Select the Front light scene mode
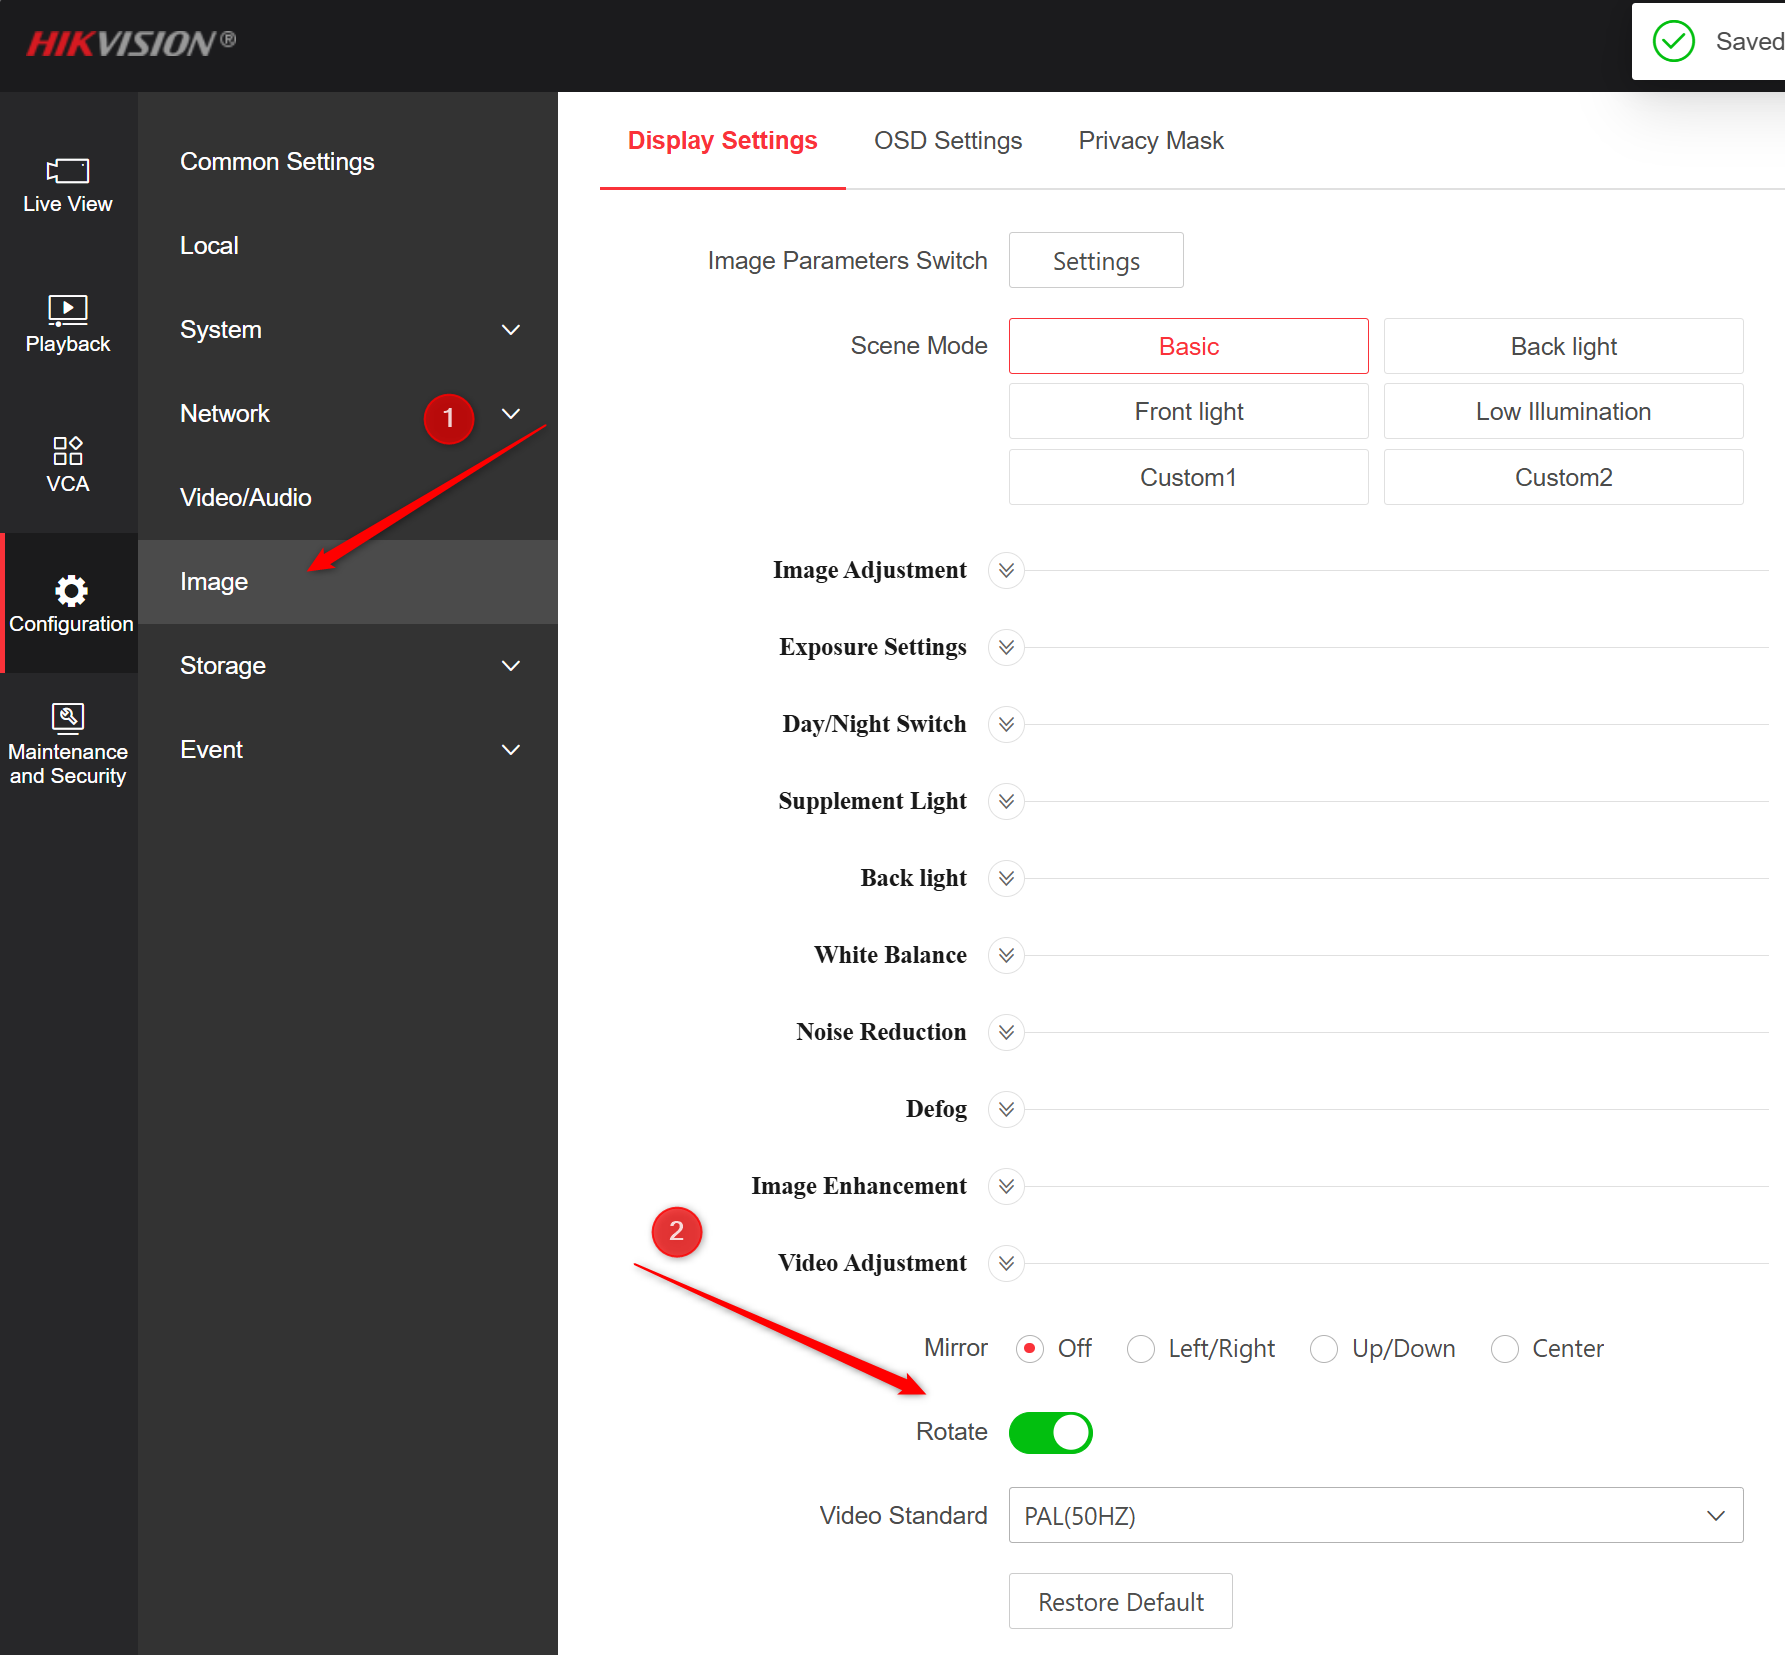The width and height of the screenshot is (1785, 1655). 1189,412
